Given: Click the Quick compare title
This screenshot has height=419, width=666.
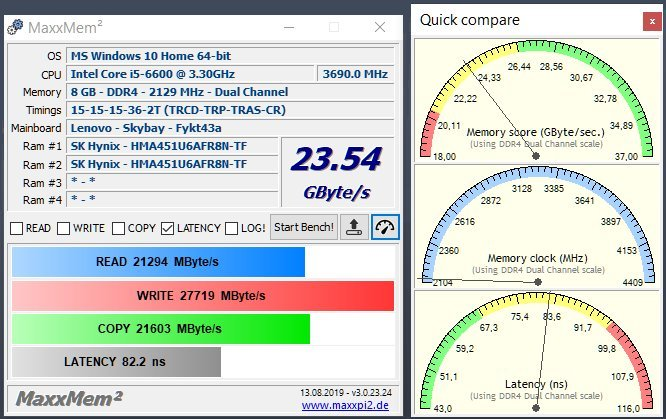Looking at the screenshot, I should point(470,20).
